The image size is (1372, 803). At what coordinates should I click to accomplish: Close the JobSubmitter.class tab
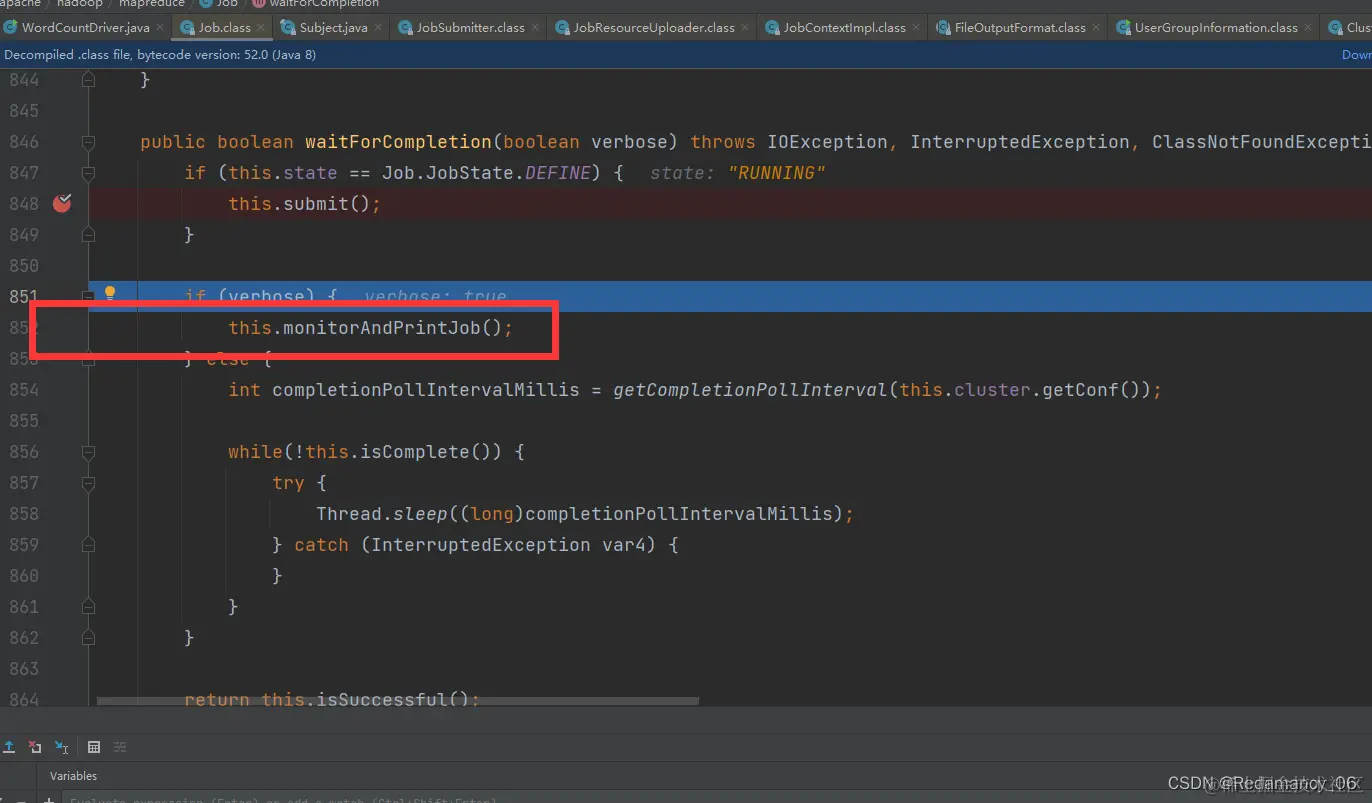(535, 28)
